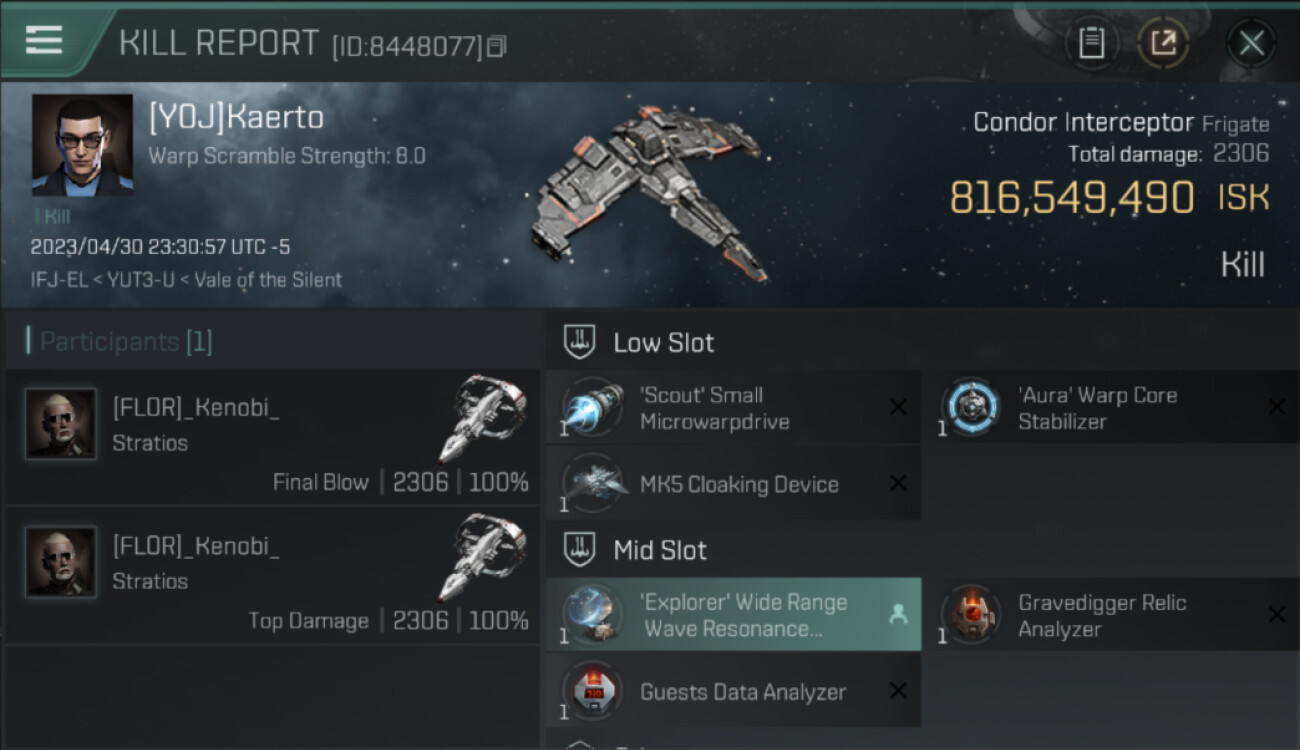The height and width of the screenshot is (750, 1300).
Task: Click the Final Blow Stratios ship icon
Action: click(x=482, y=419)
